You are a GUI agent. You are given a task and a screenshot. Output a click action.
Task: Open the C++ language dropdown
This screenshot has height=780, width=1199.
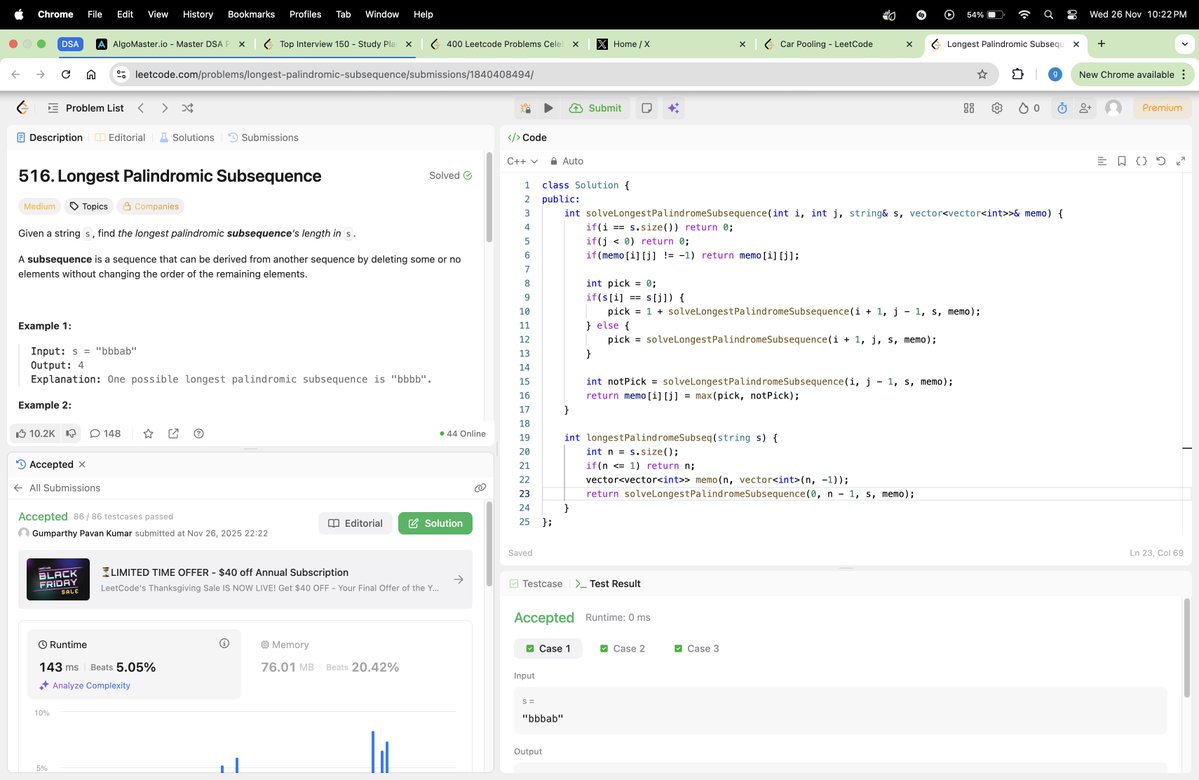tap(521, 161)
